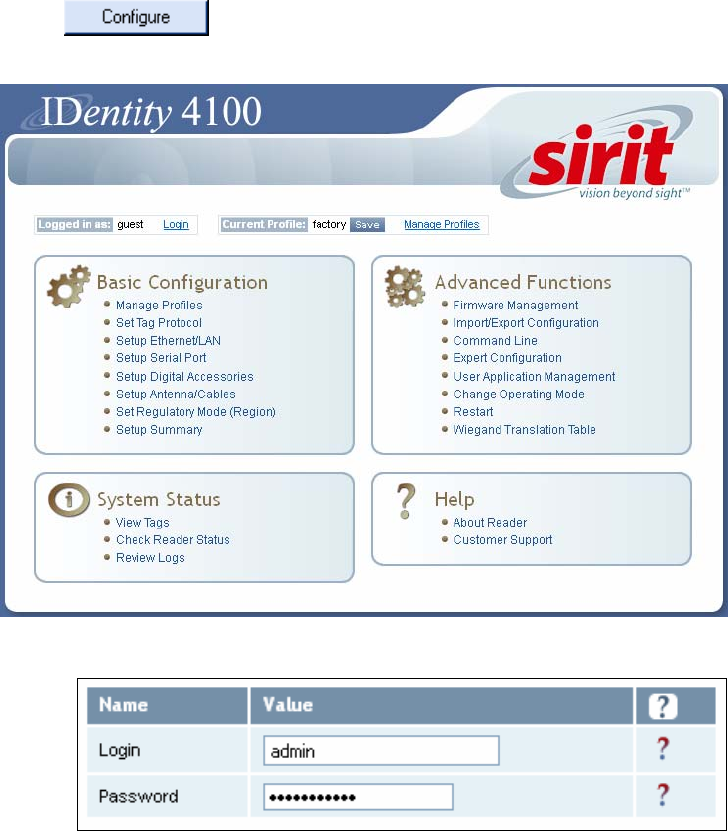This screenshot has width=728, height=831.
Task: Click the Basic Configuration gears icon
Action: click(69, 286)
